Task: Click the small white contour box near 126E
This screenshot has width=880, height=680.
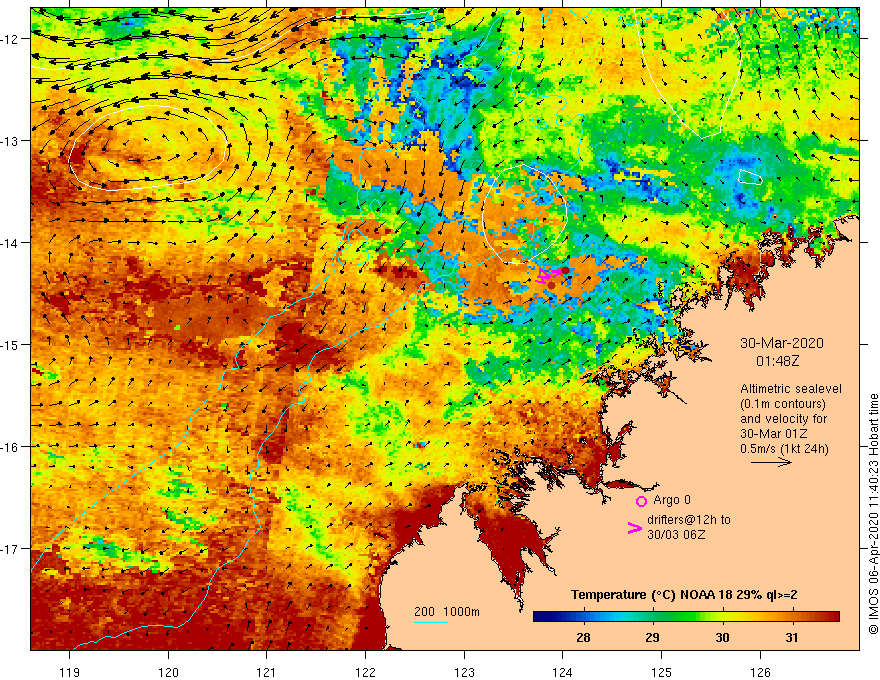Action: [750, 177]
